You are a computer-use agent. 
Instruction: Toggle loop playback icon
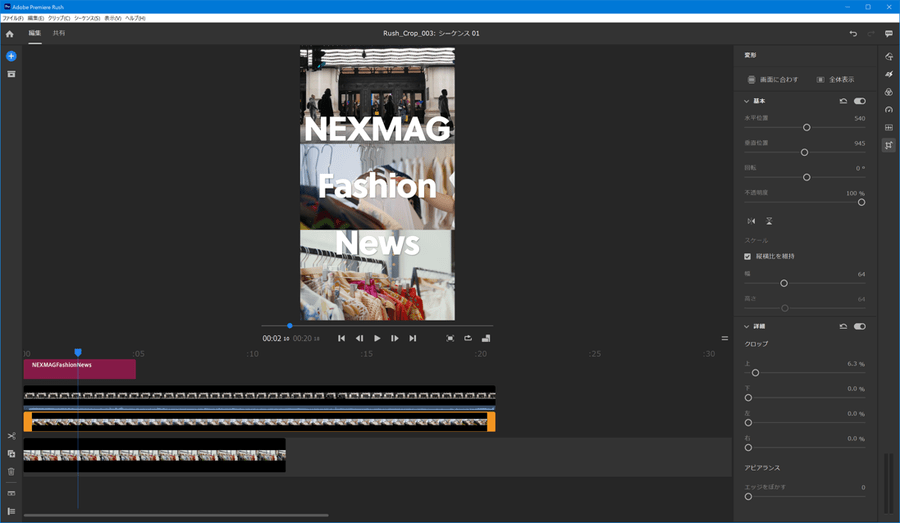[x=468, y=339]
